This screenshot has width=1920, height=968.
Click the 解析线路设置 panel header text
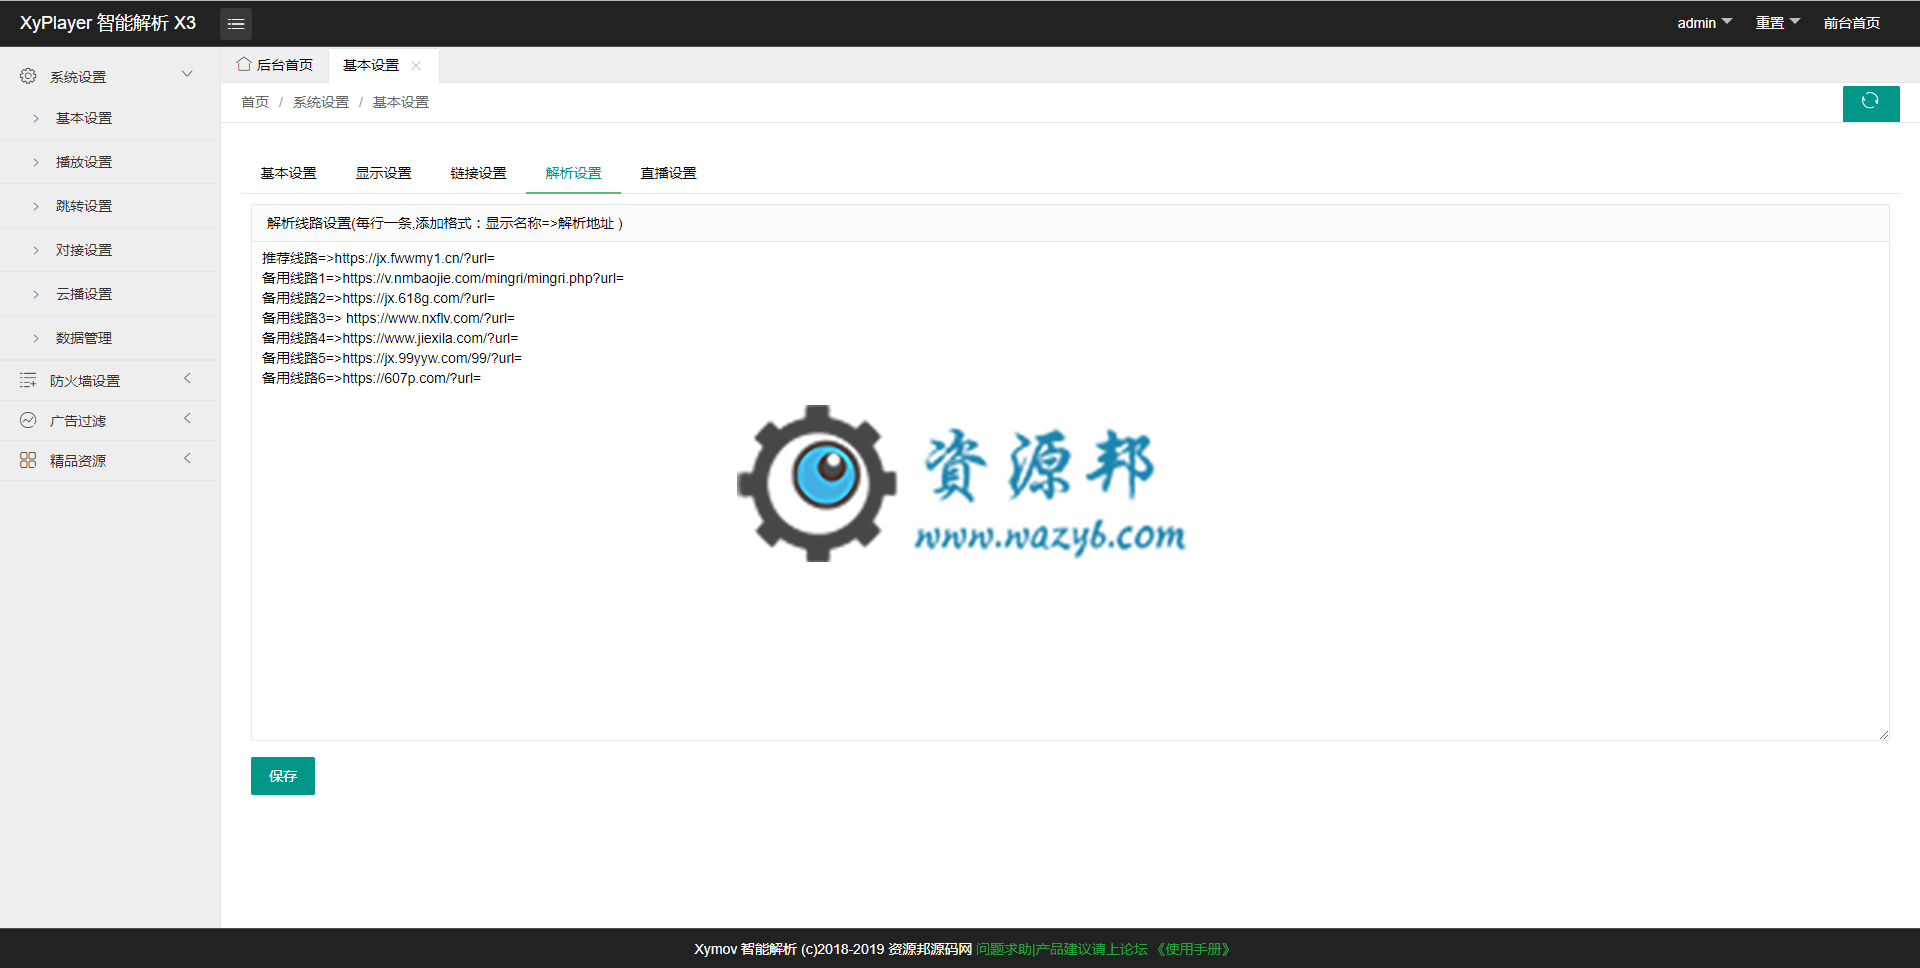point(444,223)
